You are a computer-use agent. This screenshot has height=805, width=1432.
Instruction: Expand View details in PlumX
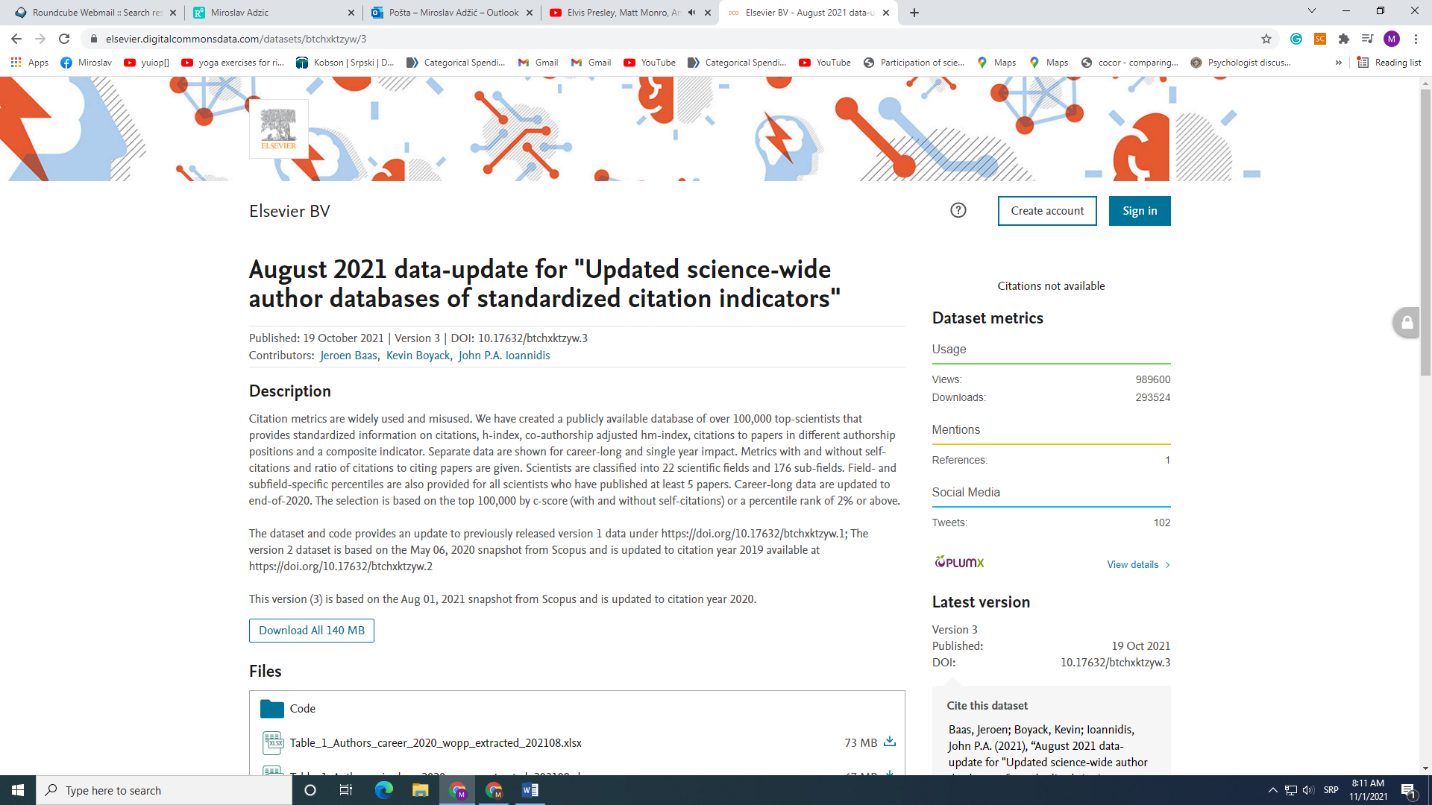pyautogui.click(x=1137, y=565)
